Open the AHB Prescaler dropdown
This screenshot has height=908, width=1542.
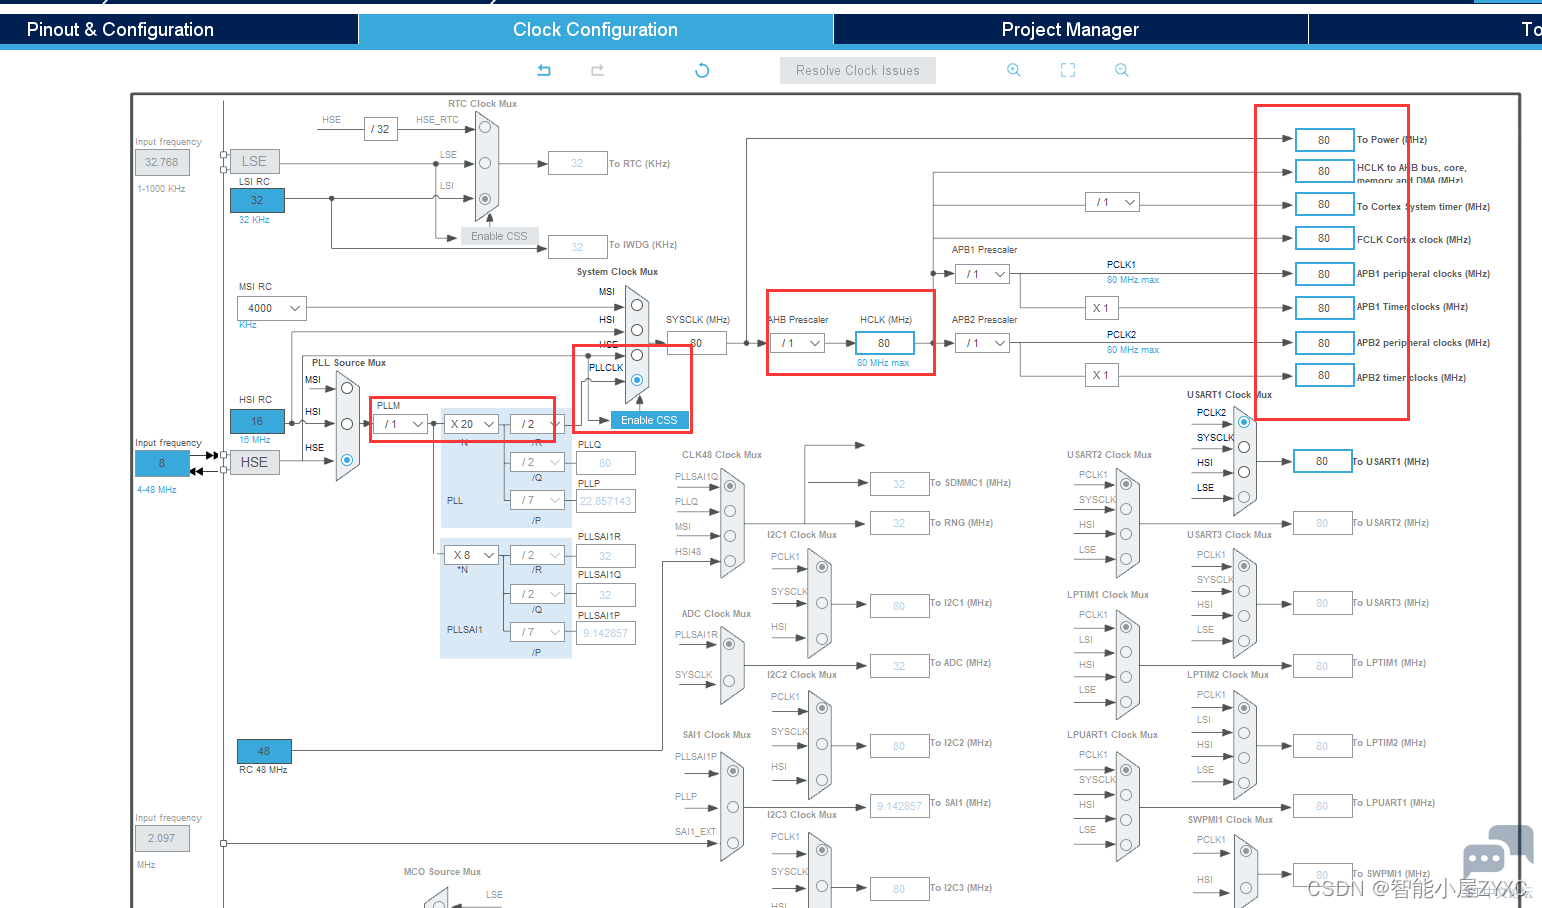pyautogui.click(x=797, y=343)
